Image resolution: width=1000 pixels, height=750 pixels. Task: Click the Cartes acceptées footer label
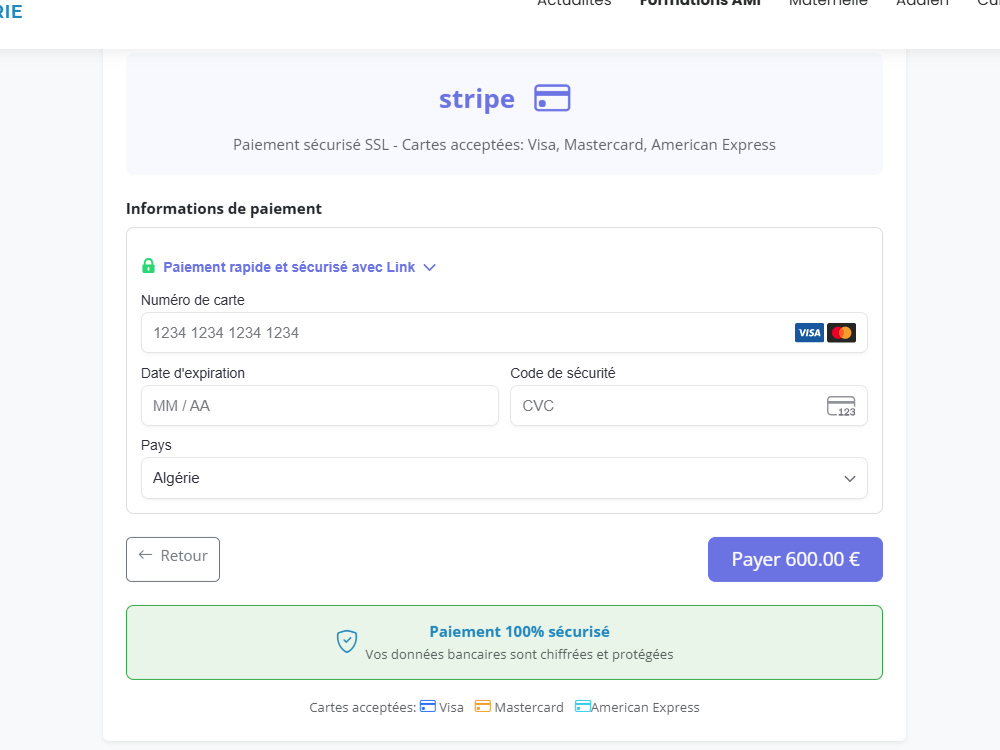click(362, 707)
